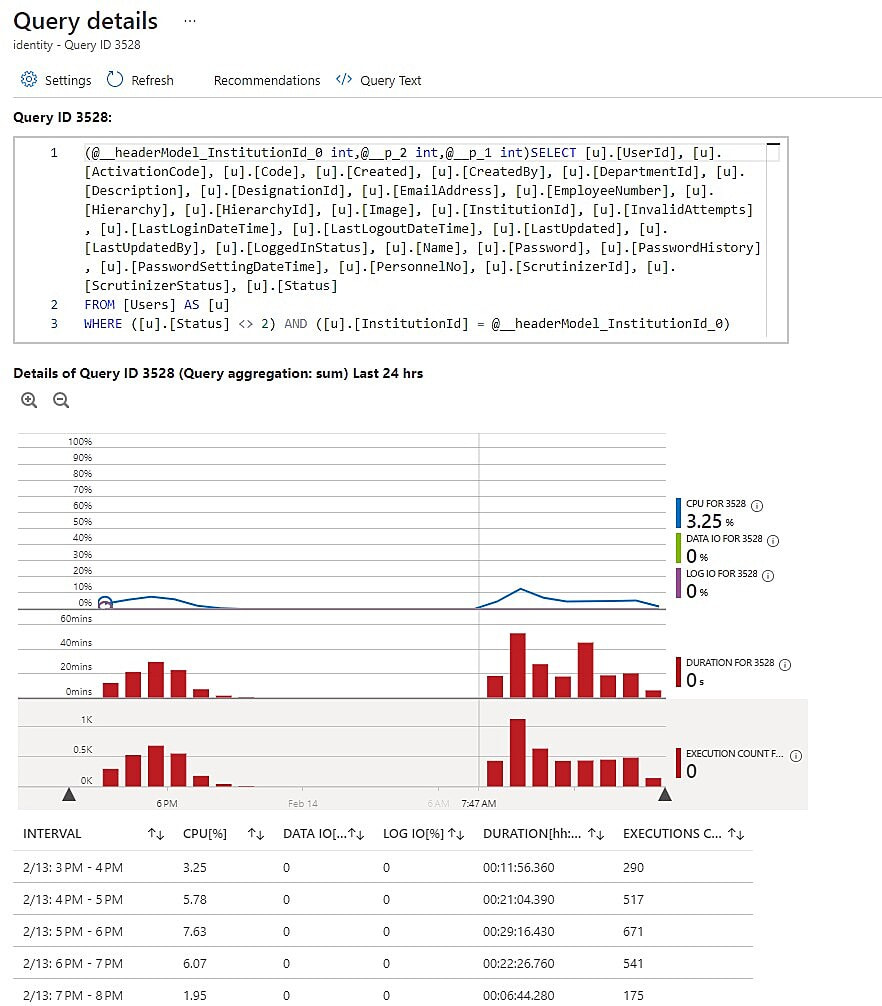Click the circular Refresh icon
The image size is (882, 1006).
click(x=115, y=80)
